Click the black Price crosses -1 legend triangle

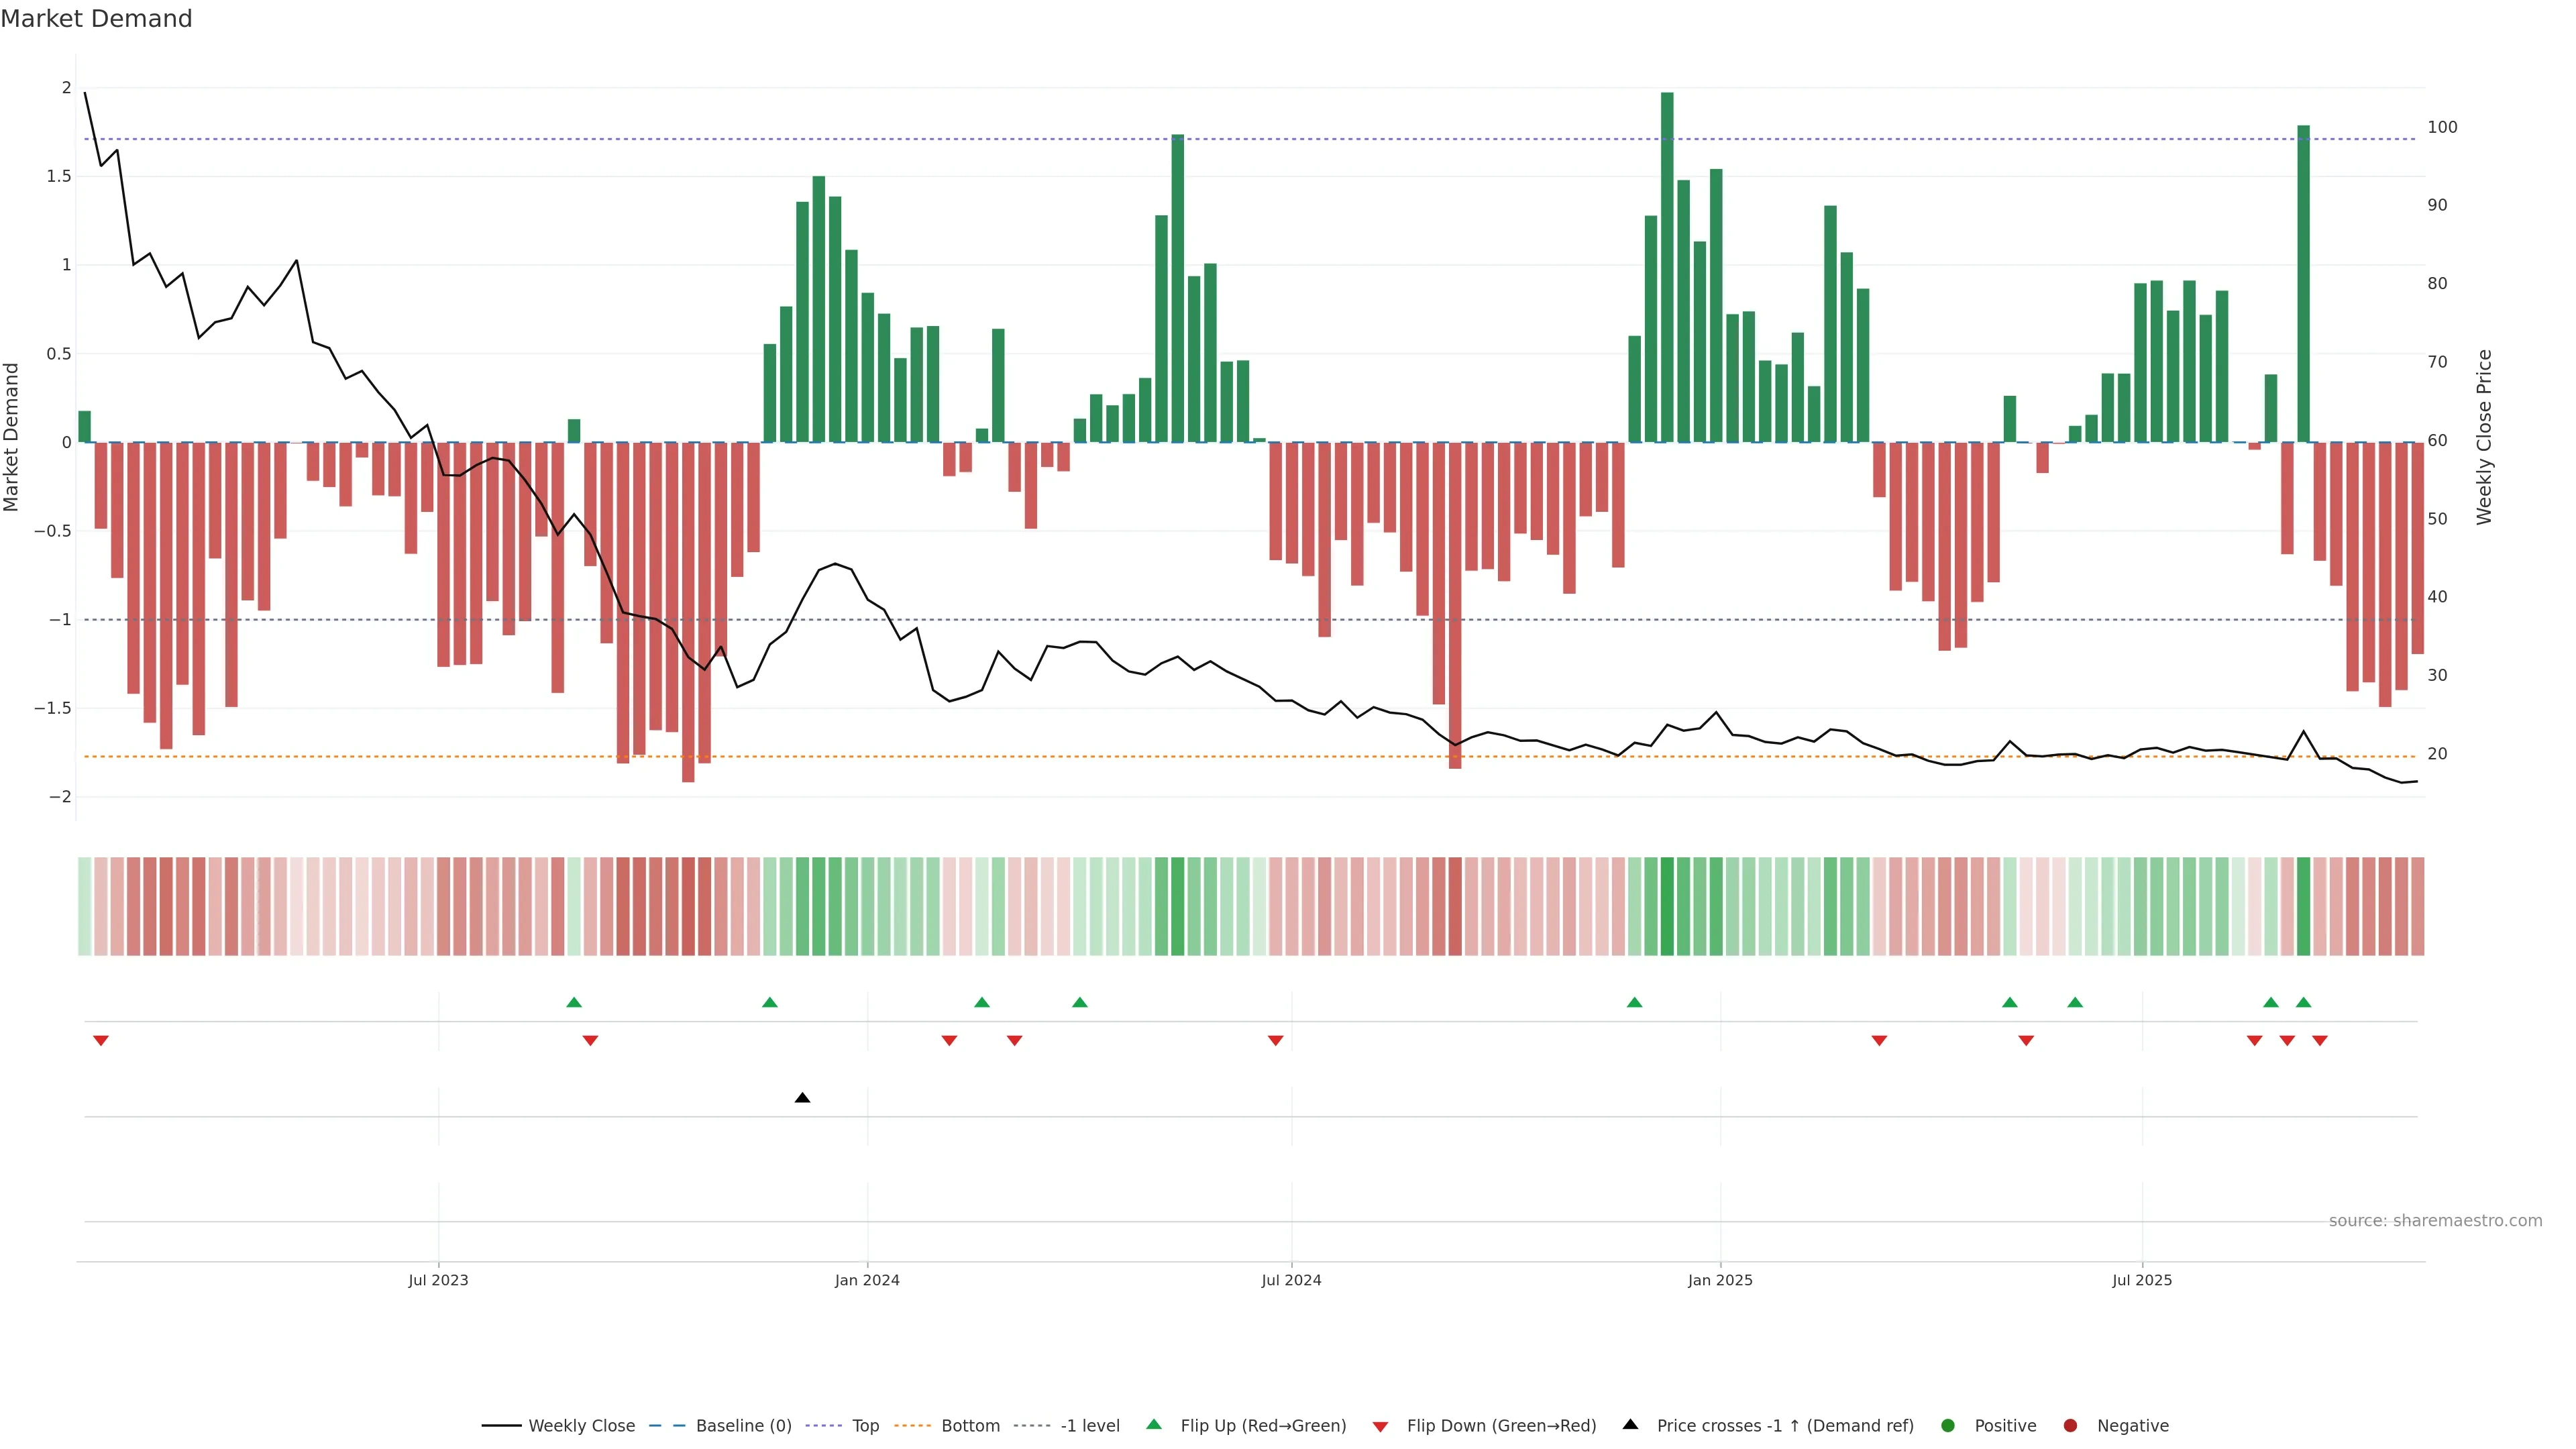(1630, 1424)
